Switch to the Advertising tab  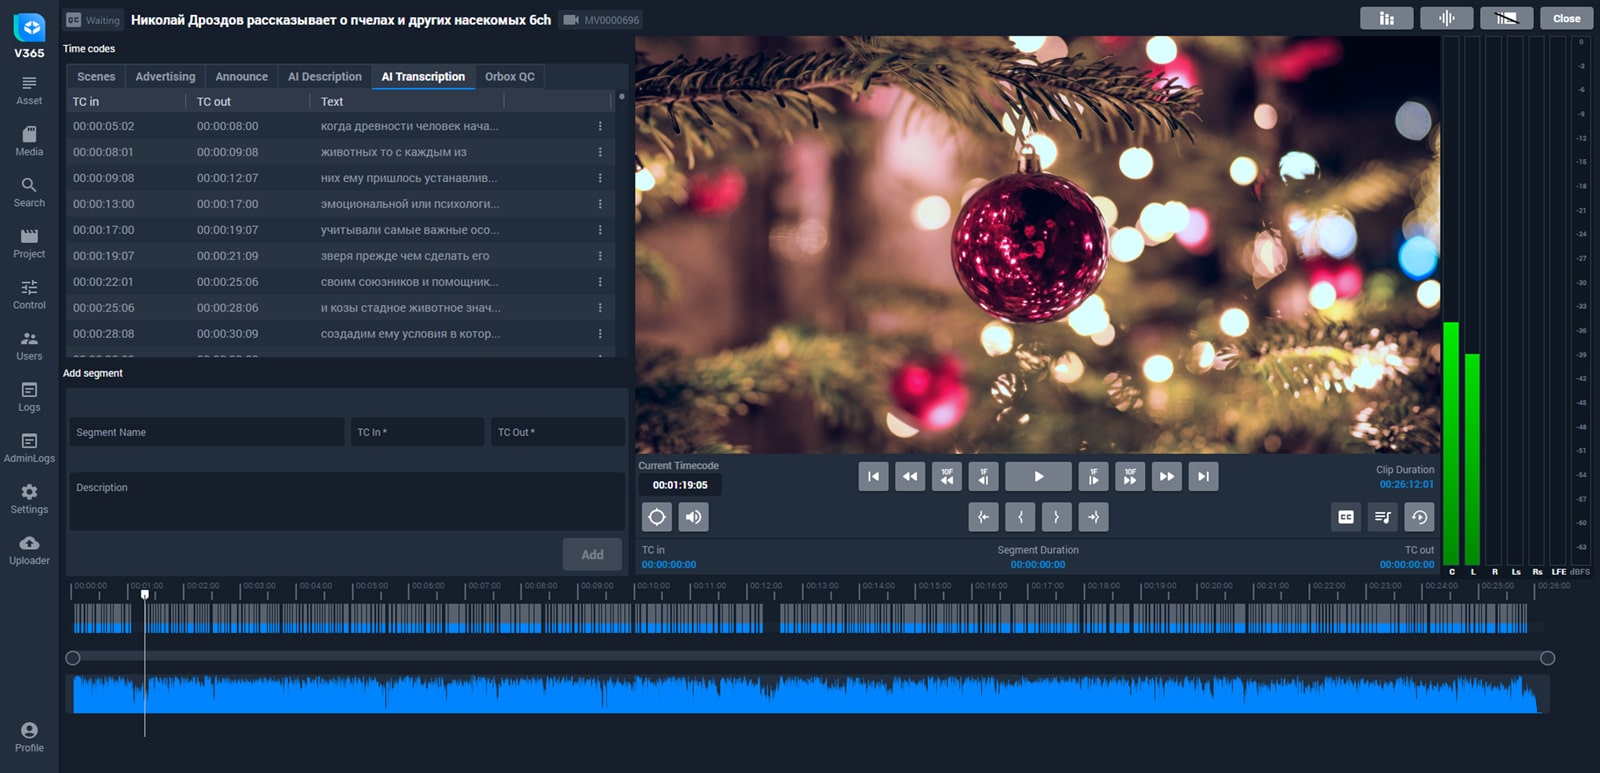tap(165, 77)
